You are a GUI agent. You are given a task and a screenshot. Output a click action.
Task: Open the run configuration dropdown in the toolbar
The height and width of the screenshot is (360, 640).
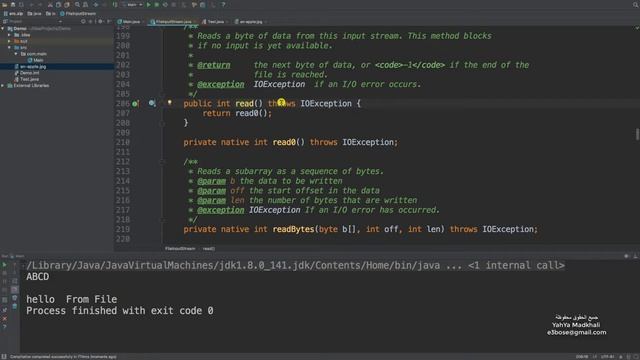[133, 4]
